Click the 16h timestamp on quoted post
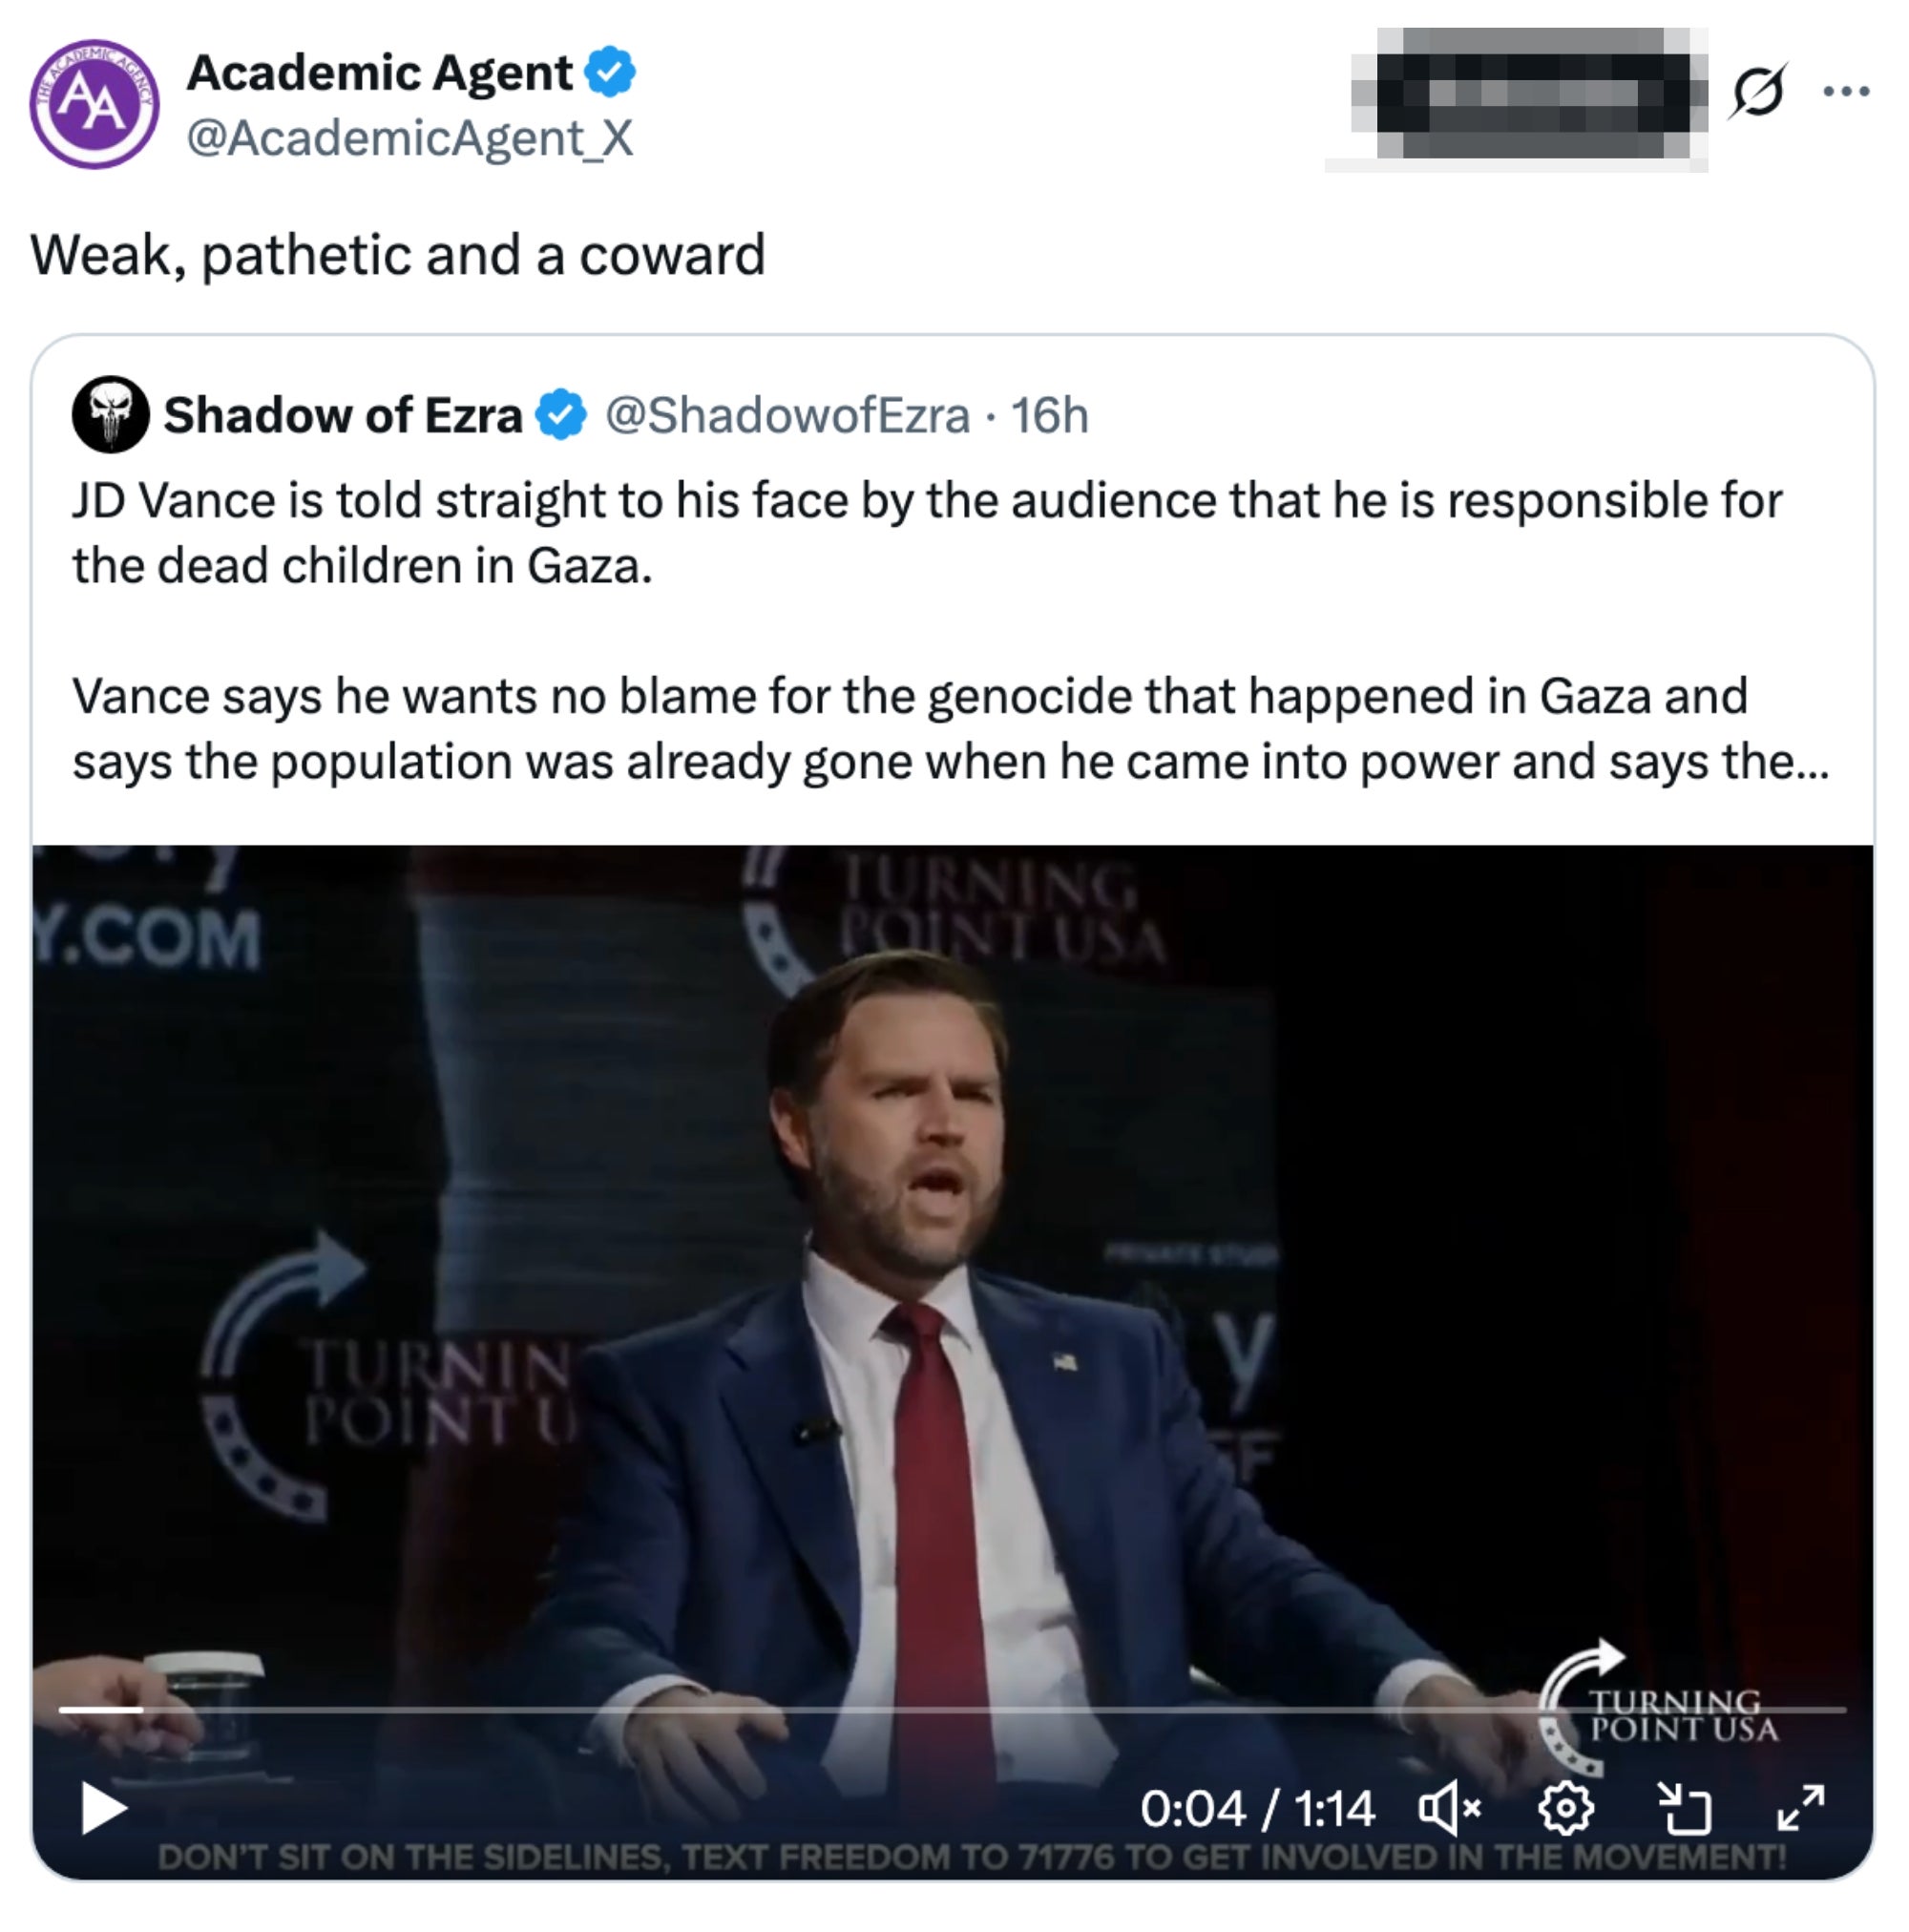 pyautogui.click(x=1049, y=415)
